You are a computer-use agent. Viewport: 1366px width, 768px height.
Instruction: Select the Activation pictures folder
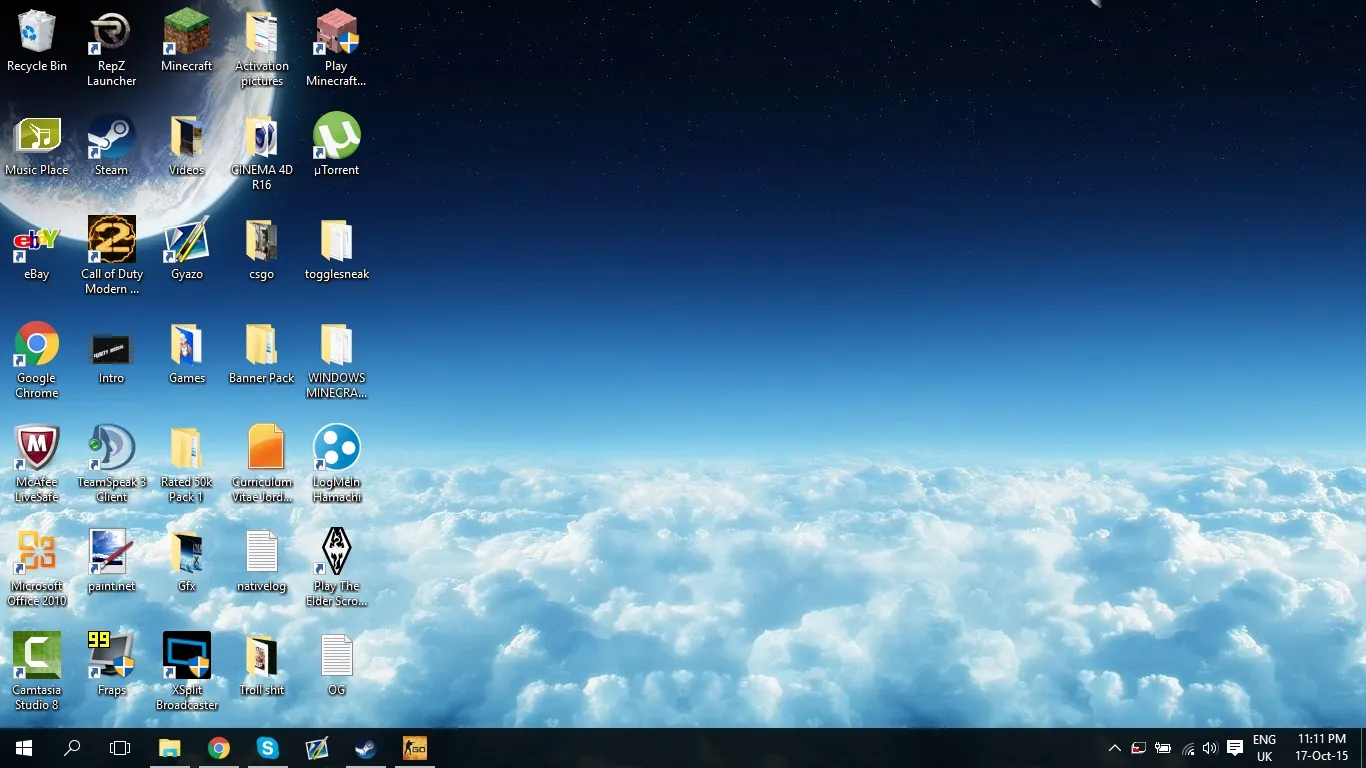(x=262, y=48)
